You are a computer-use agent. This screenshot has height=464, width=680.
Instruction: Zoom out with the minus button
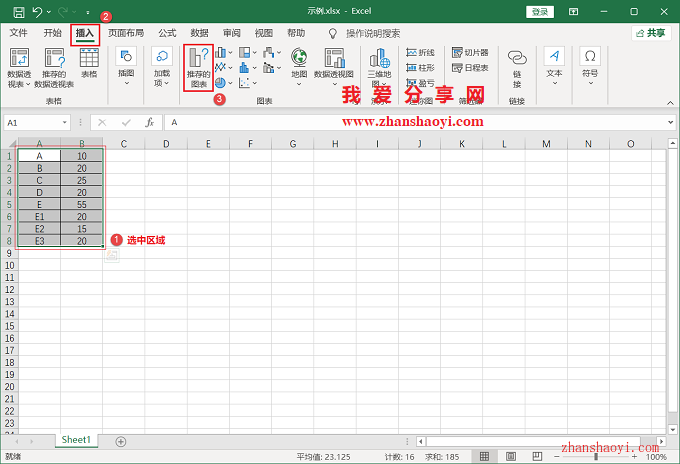pos(556,457)
